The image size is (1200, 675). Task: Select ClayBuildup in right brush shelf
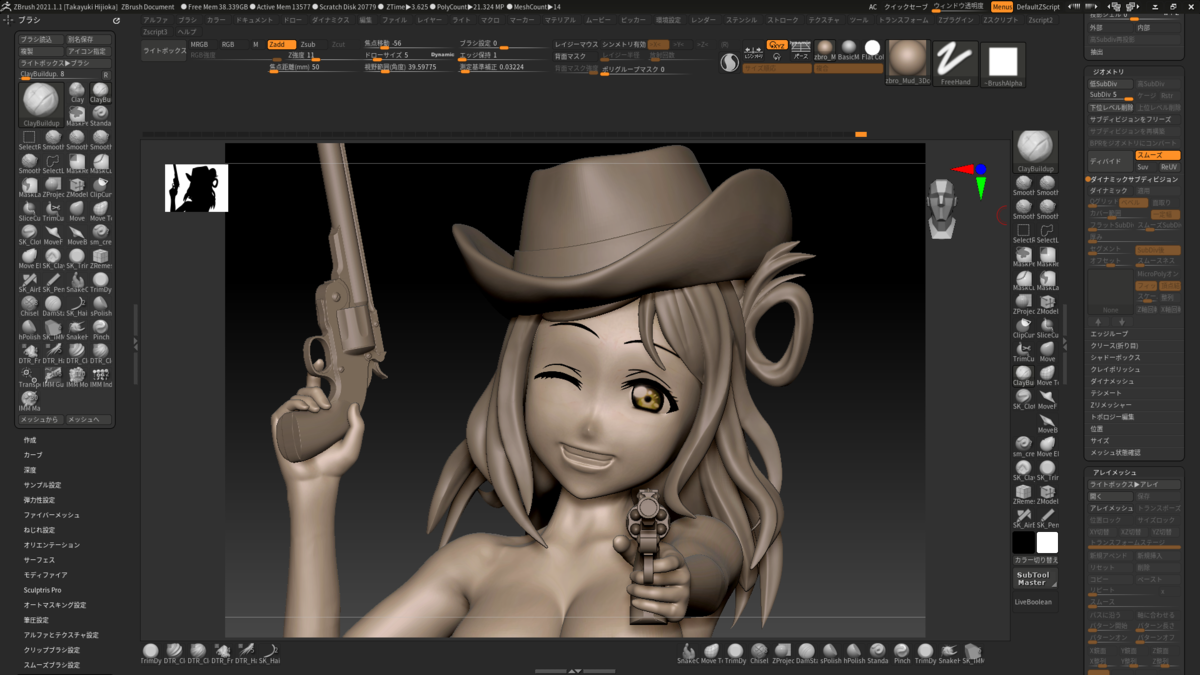(x=1035, y=151)
